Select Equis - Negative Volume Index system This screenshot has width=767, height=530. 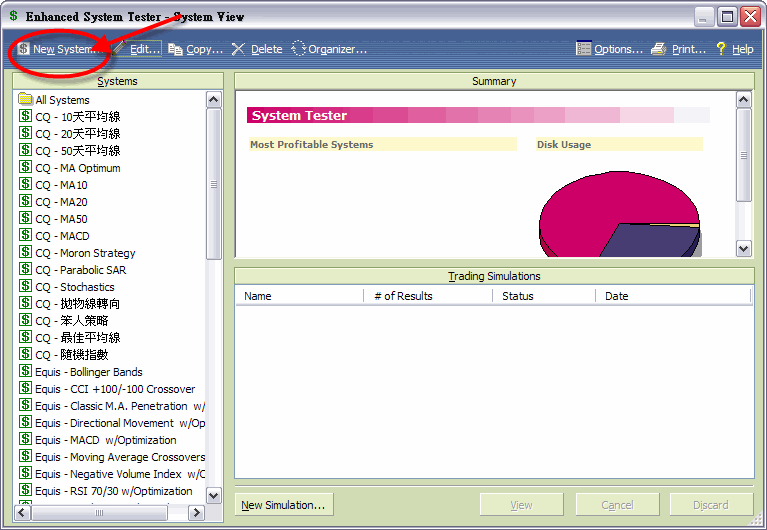tap(112, 474)
